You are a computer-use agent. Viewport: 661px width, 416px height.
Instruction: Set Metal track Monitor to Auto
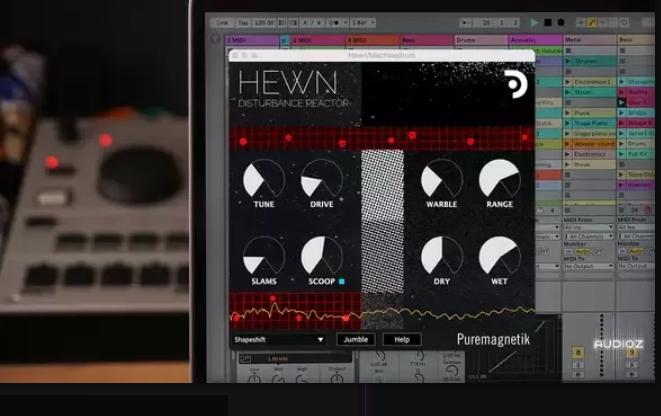point(583,251)
